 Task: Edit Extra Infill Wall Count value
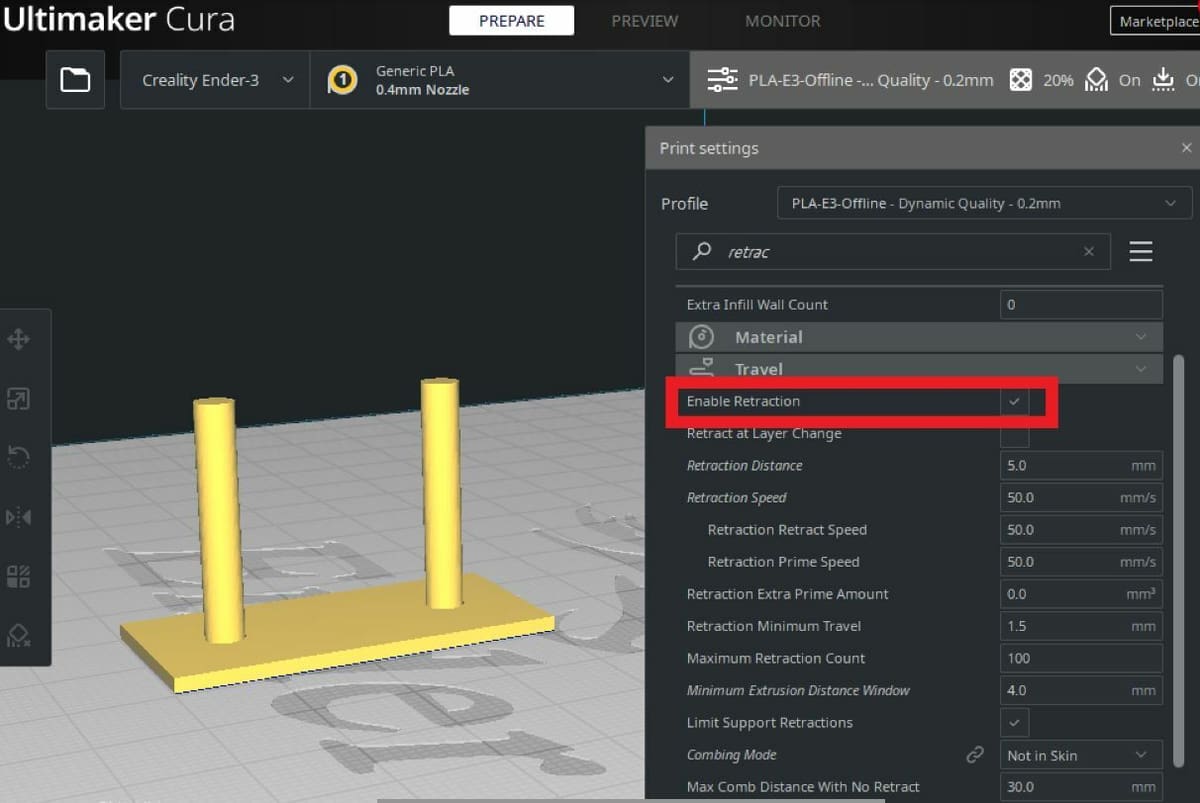pyautogui.click(x=1081, y=304)
